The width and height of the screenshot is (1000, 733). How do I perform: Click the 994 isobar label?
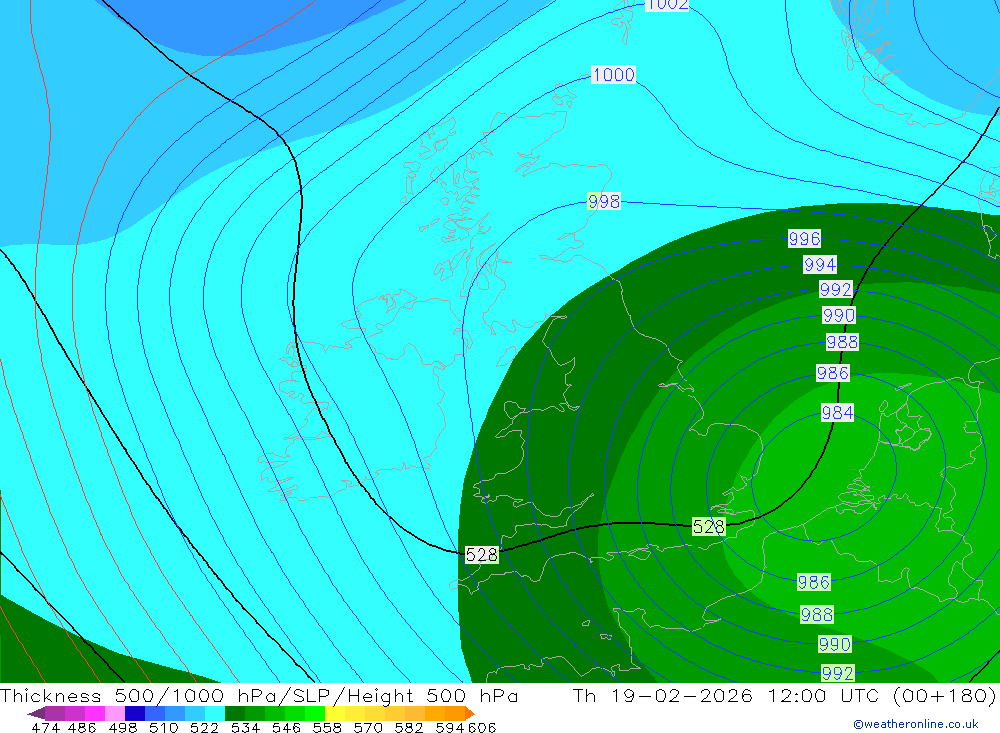tap(820, 264)
